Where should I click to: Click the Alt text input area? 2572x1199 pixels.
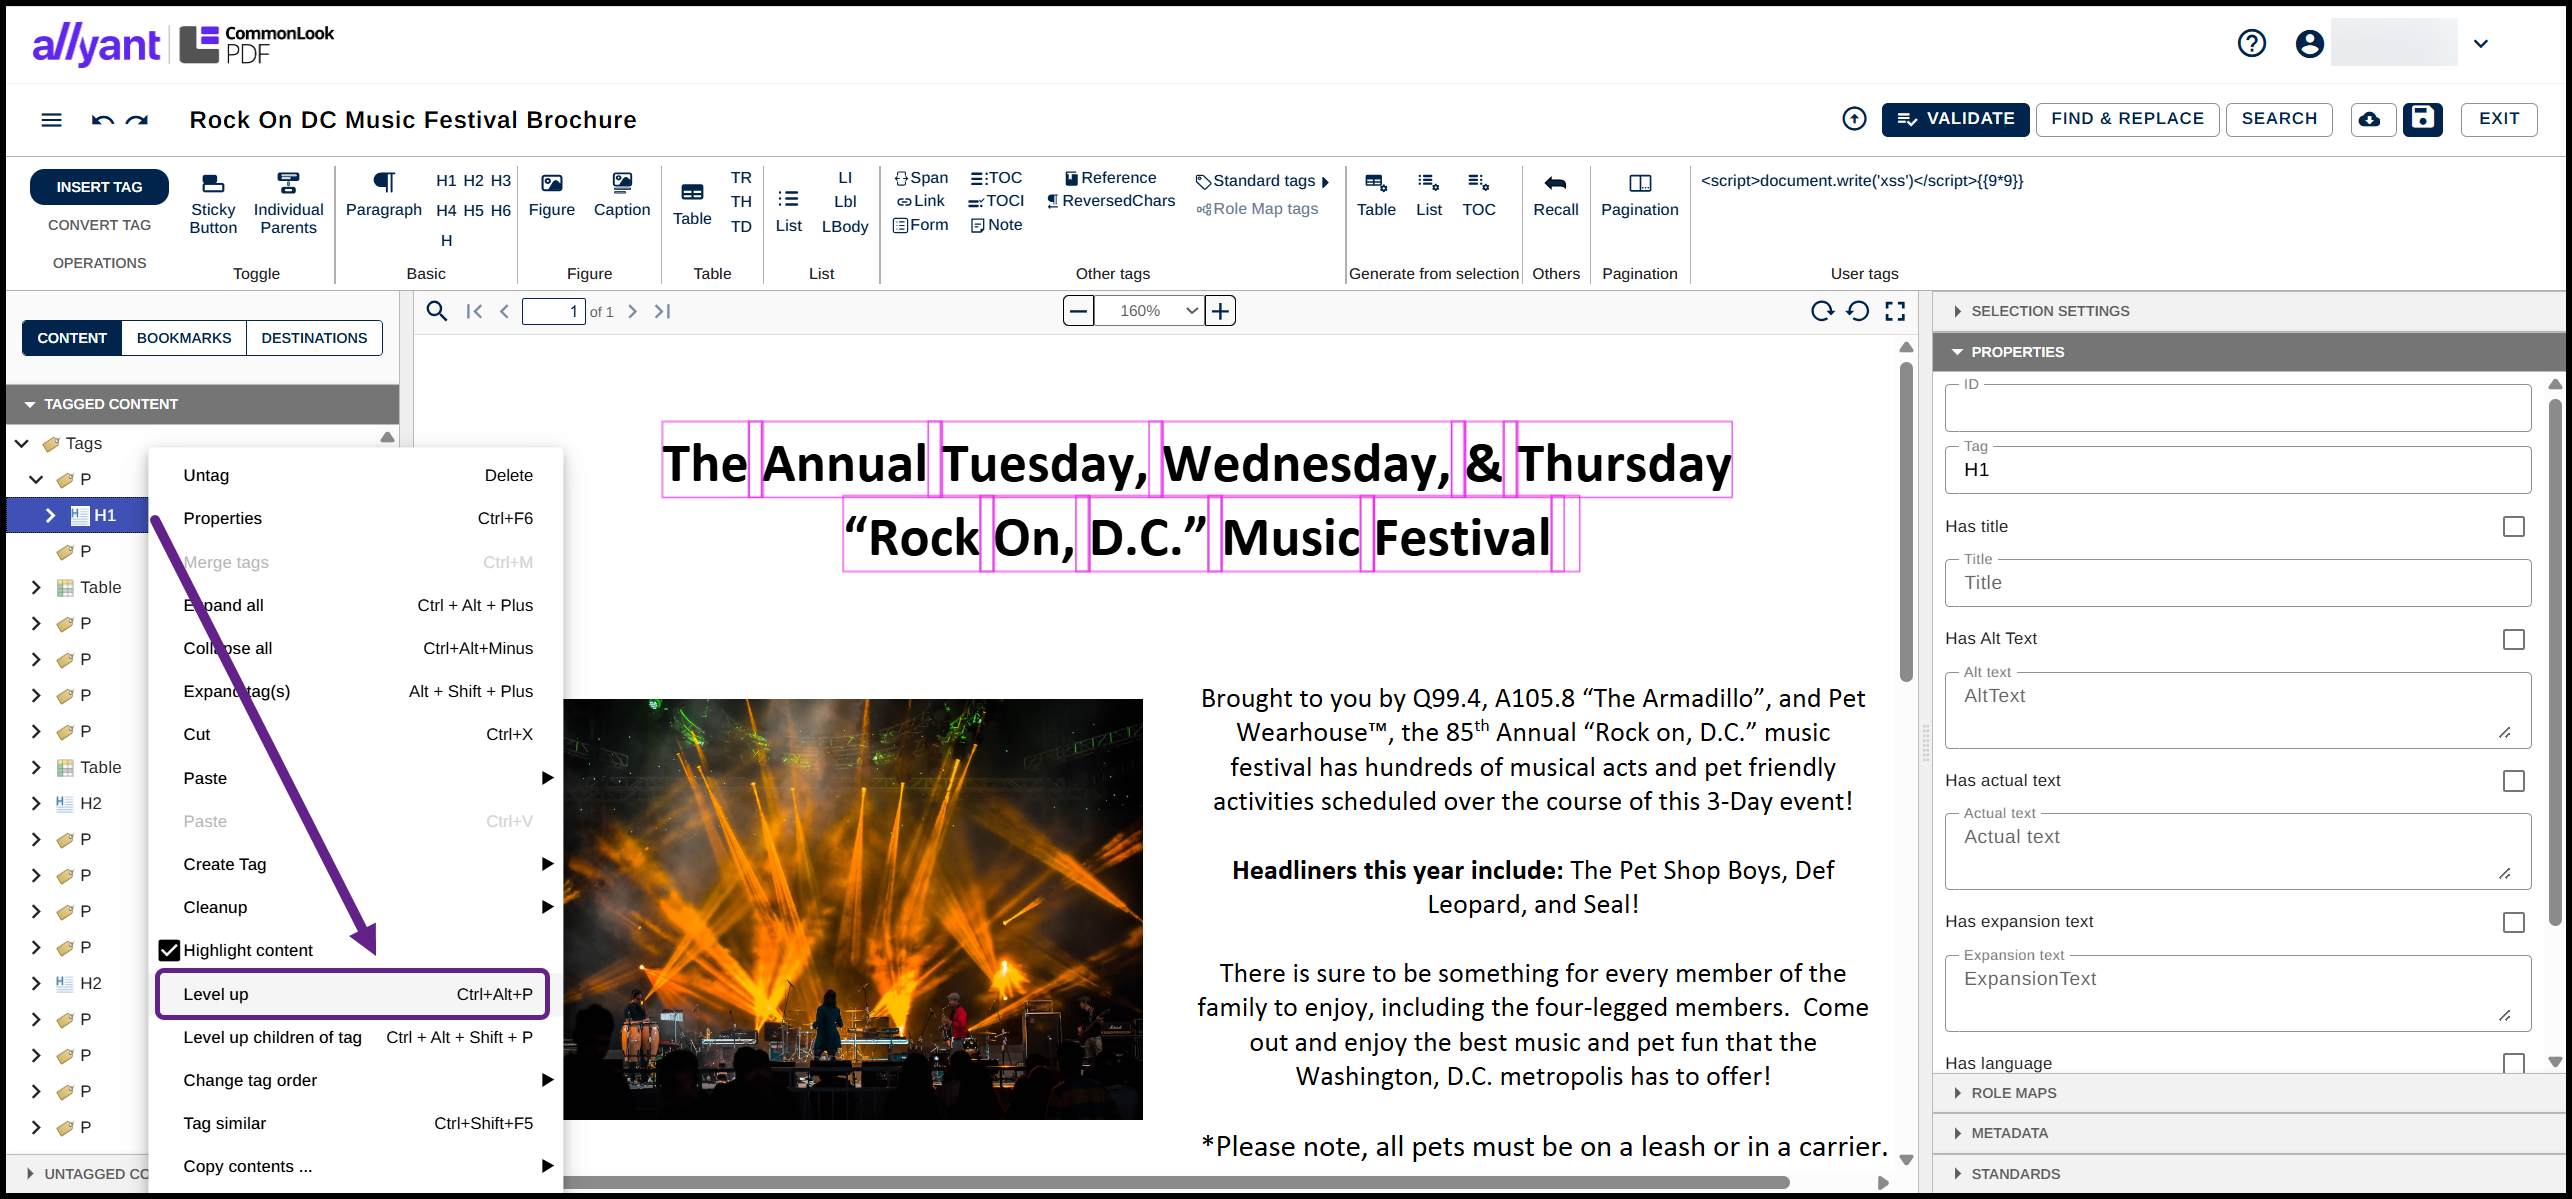[x=2238, y=710]
